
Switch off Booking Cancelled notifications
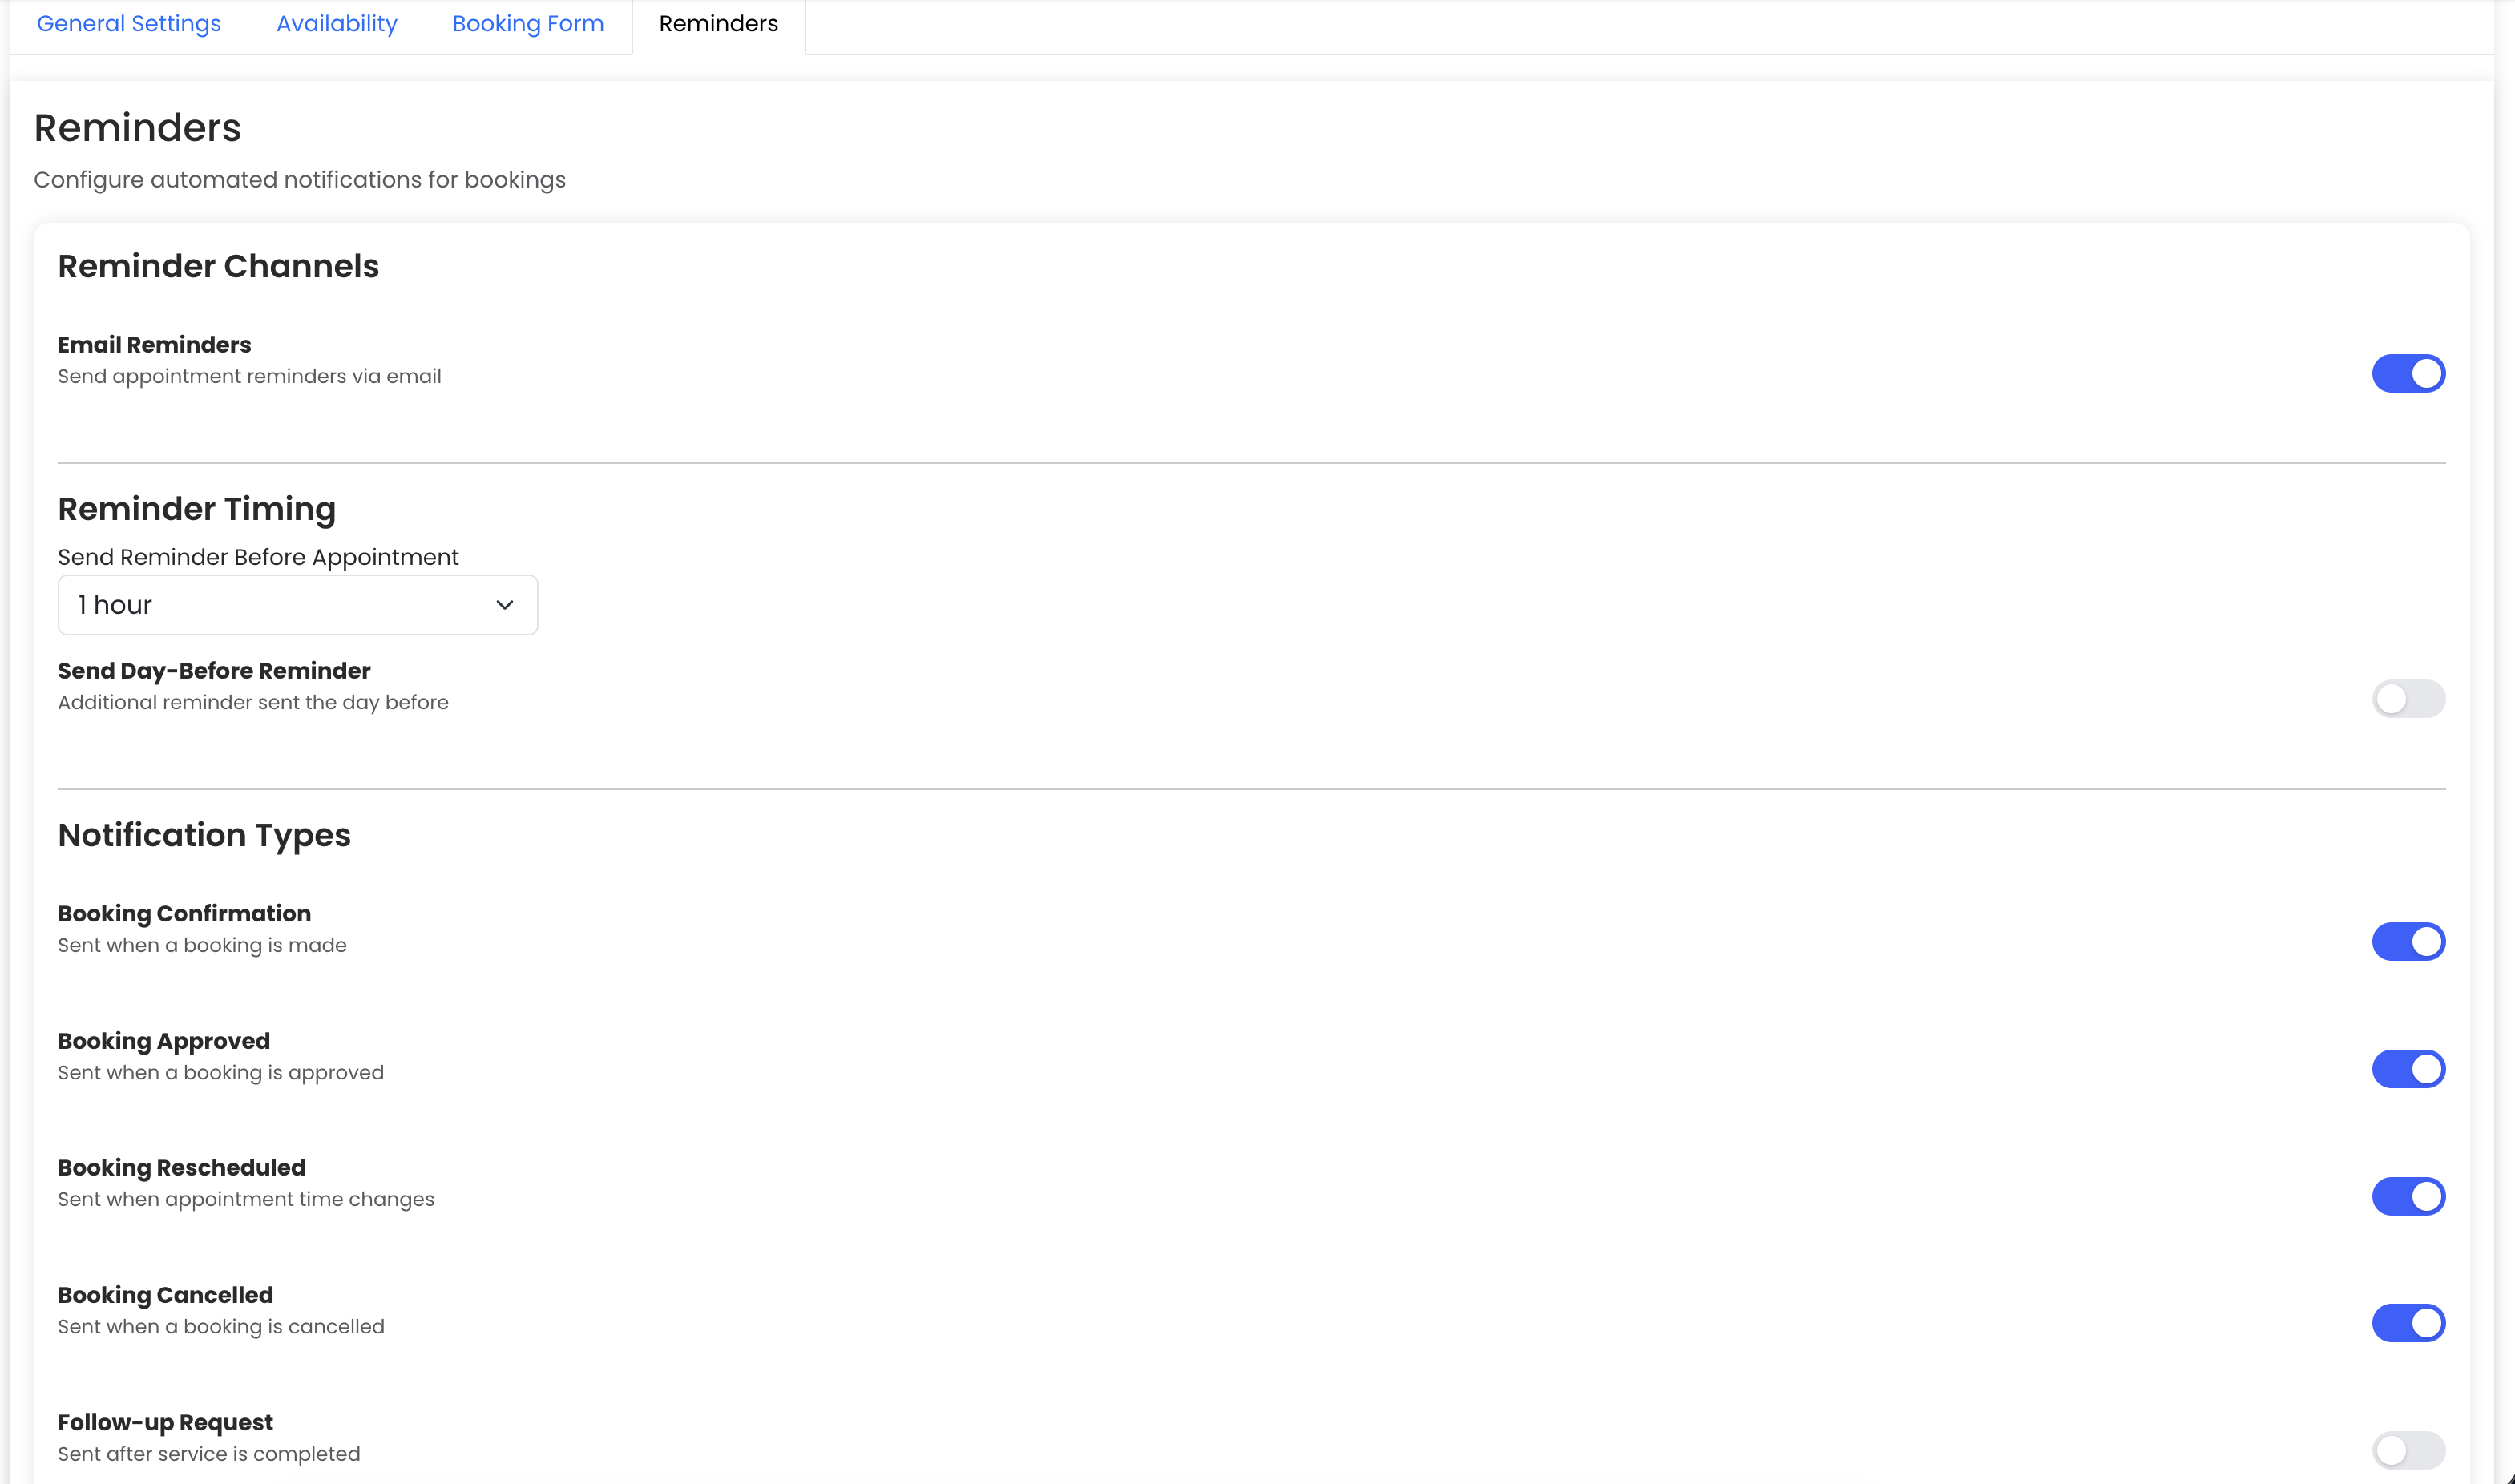pyautogui.click(x=2407, y=1323)
